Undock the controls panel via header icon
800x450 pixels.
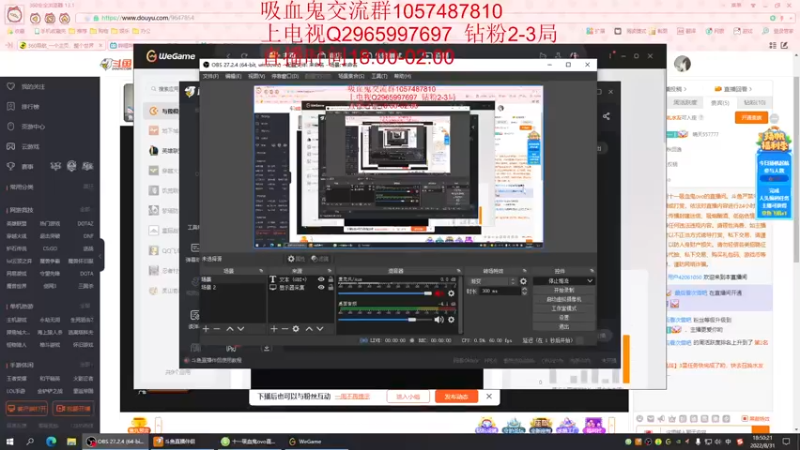(x=591, y=271)
